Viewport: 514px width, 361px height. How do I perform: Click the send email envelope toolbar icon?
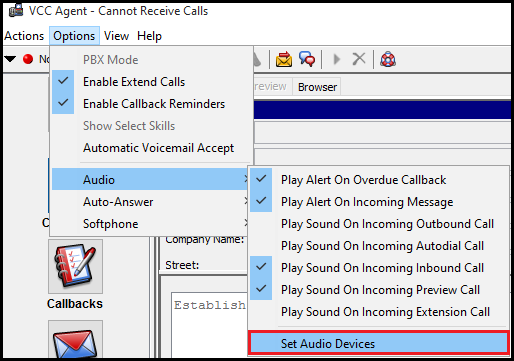(284, 59)
